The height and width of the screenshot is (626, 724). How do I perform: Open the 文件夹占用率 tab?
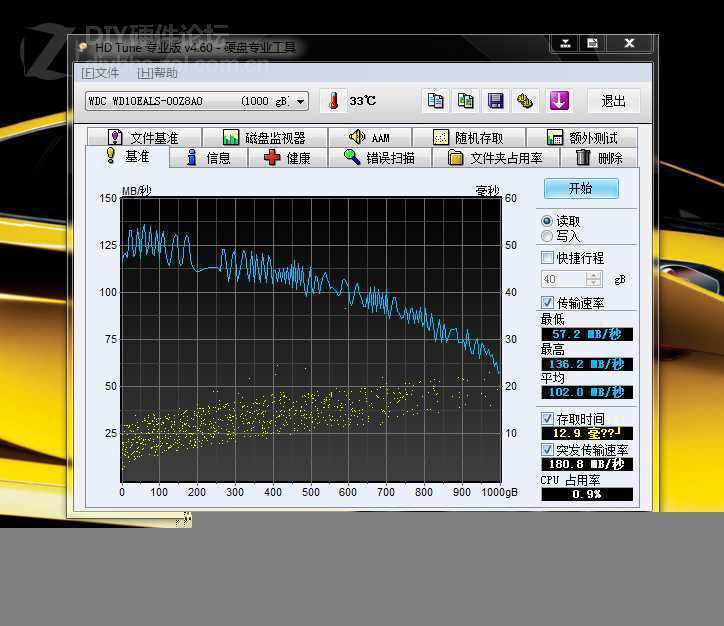point(495,158)
